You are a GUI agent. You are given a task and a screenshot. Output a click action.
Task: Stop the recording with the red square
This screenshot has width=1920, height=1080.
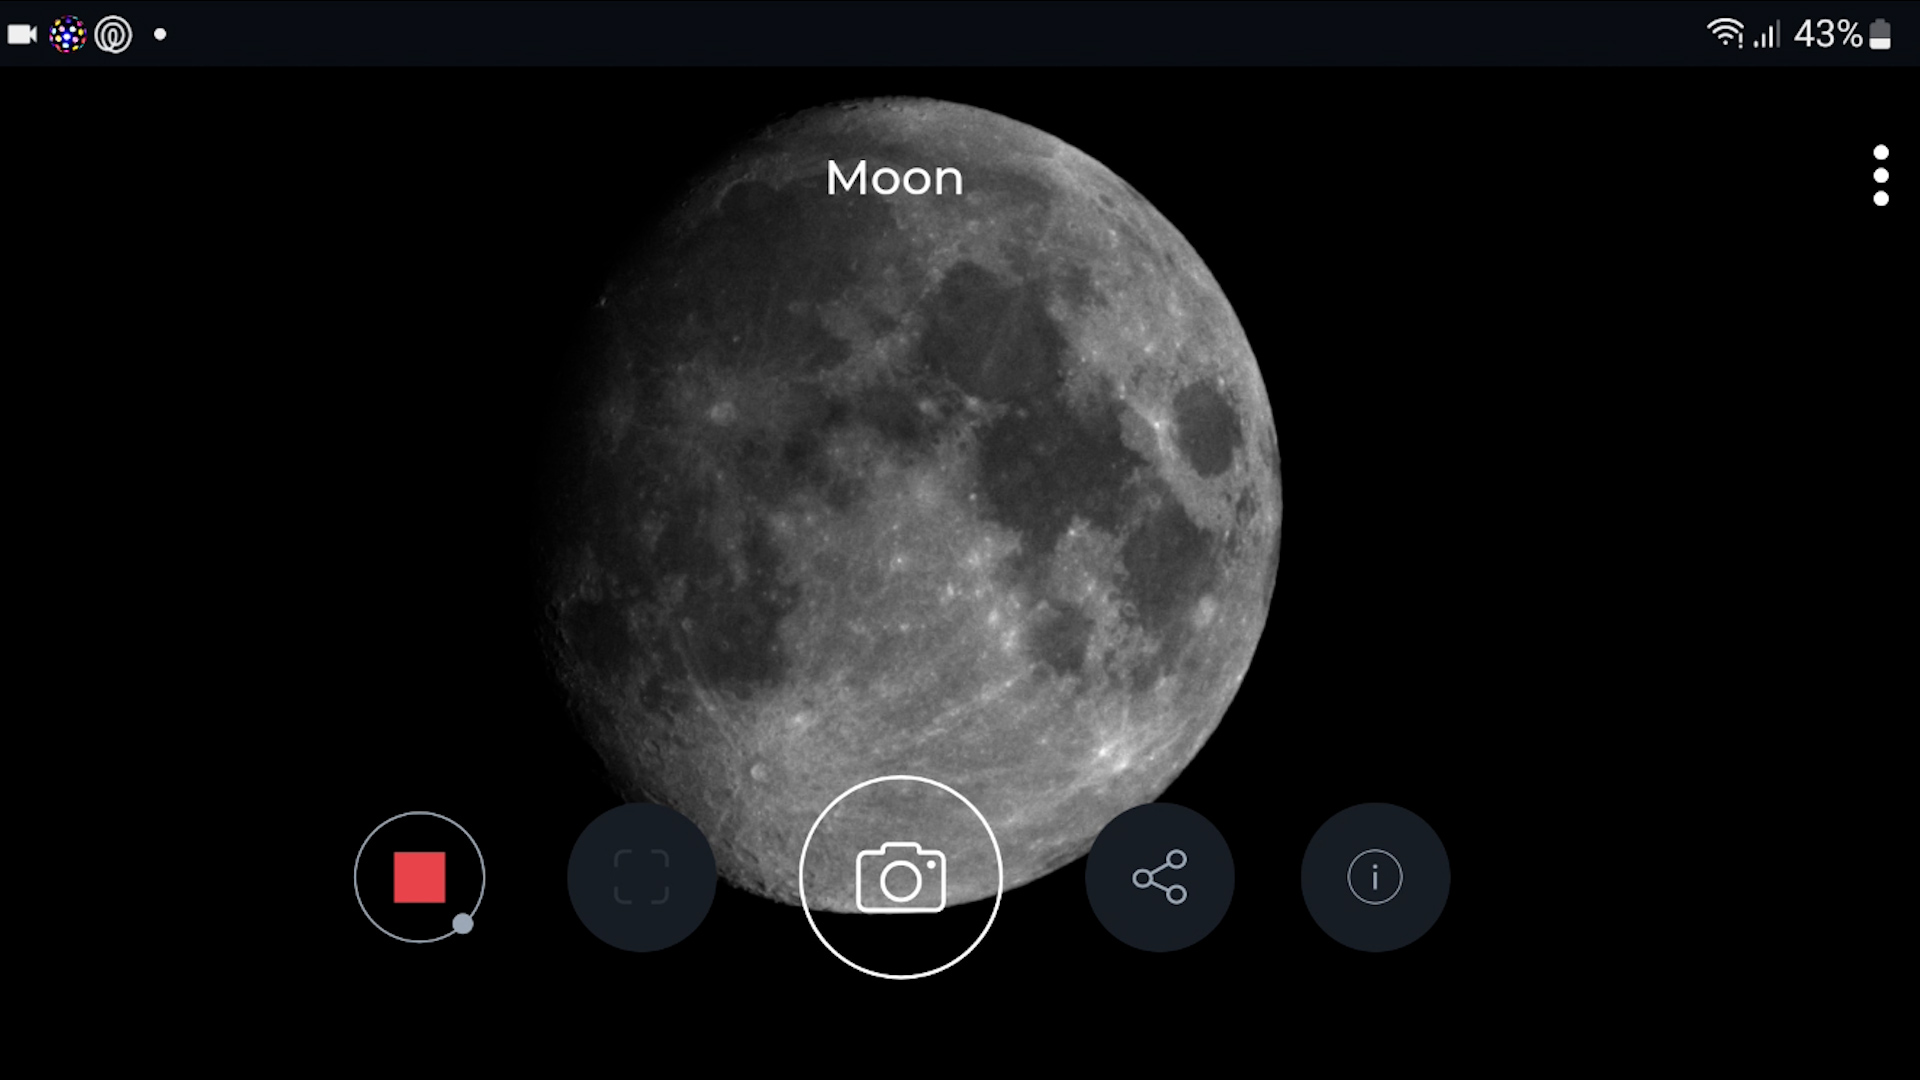coord(419,877)
